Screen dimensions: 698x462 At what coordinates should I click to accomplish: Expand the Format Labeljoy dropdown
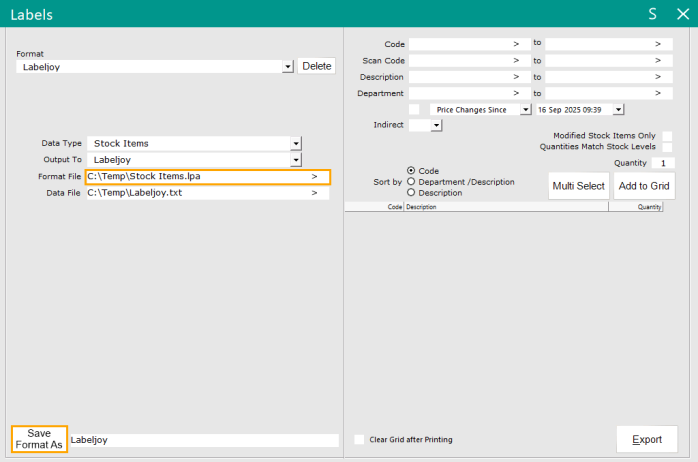[x=288, y=66]
